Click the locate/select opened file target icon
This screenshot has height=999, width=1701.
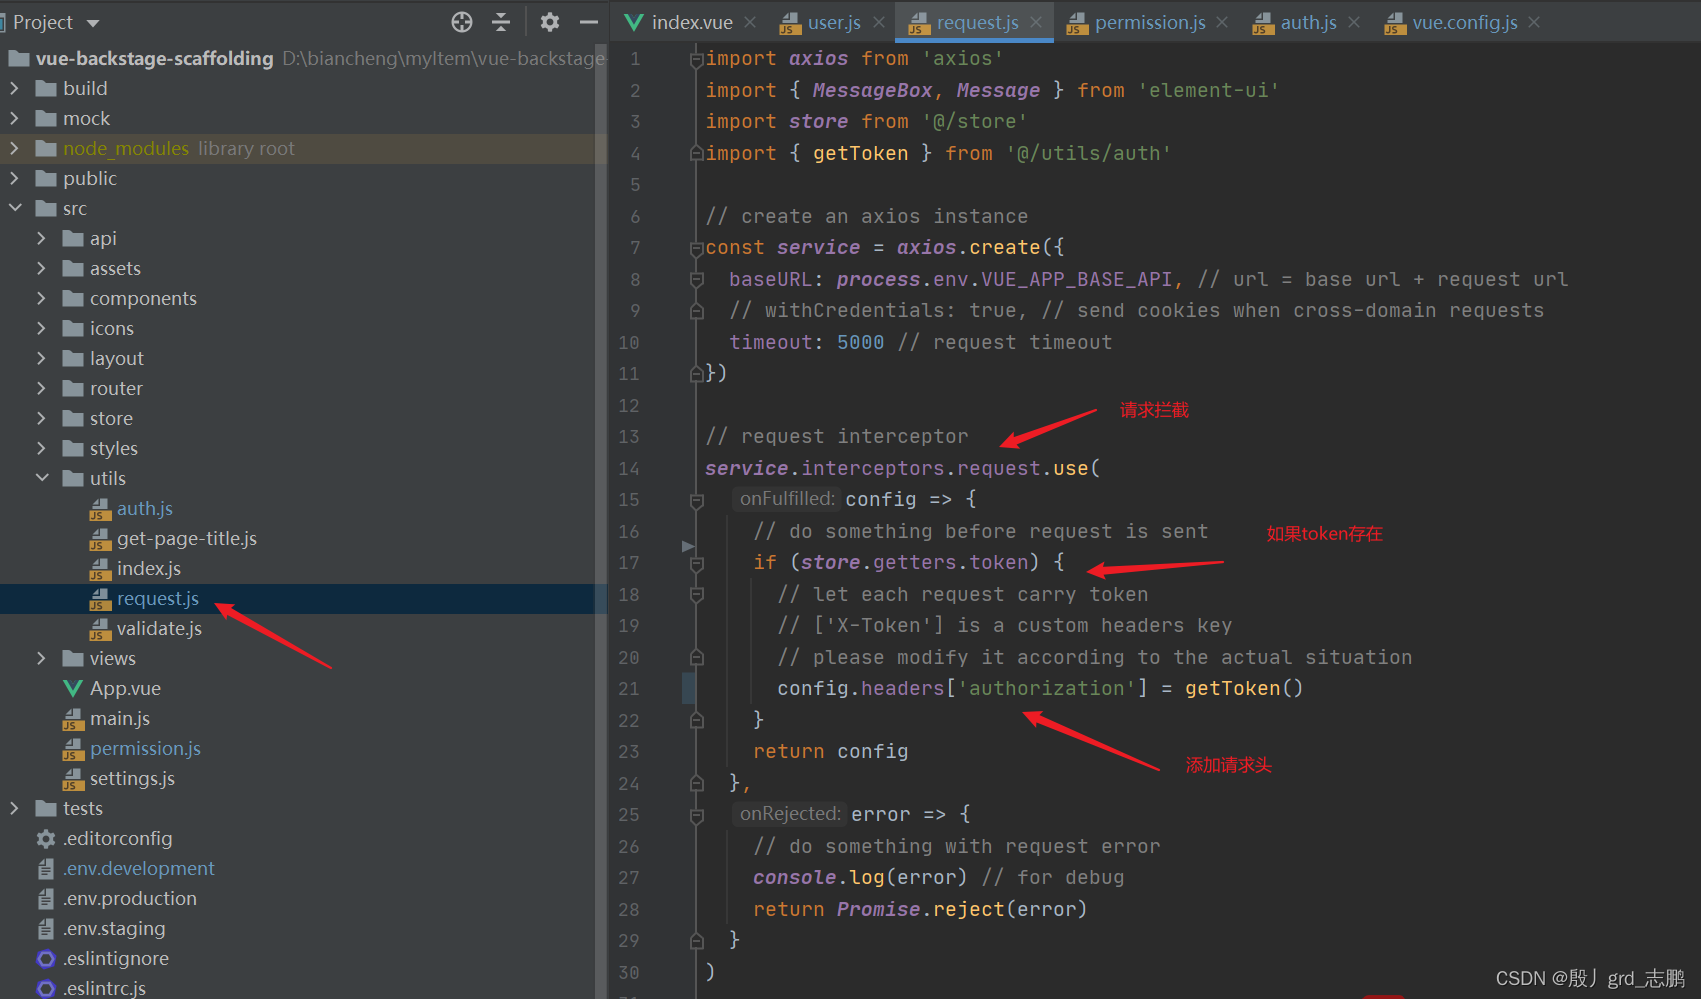(462, 22)
